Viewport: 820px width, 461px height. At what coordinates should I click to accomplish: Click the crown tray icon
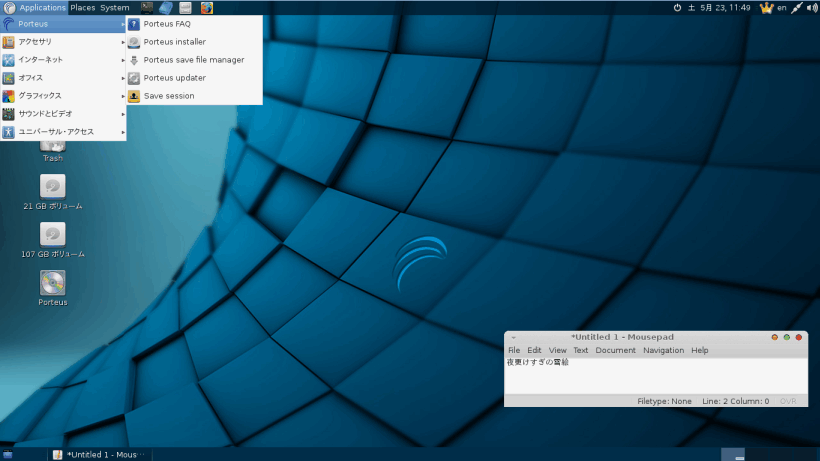766,7
